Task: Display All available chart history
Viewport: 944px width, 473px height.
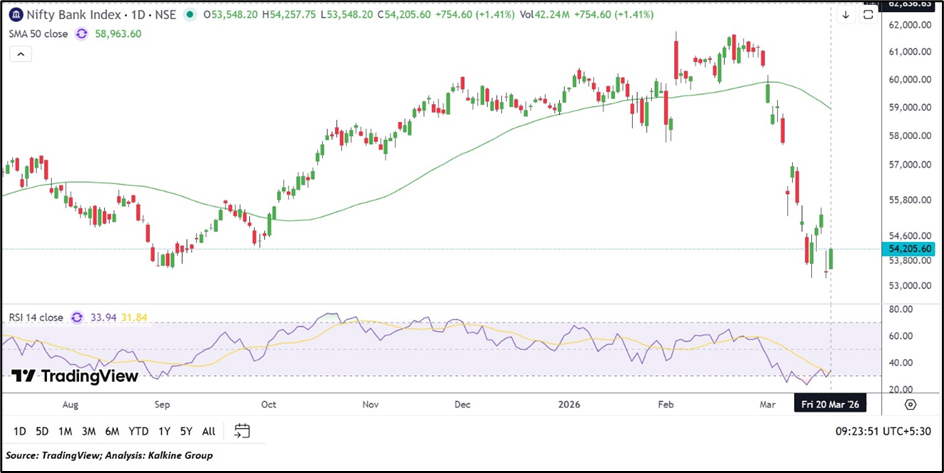Action: pyautogui.click(x=208, y=431)
